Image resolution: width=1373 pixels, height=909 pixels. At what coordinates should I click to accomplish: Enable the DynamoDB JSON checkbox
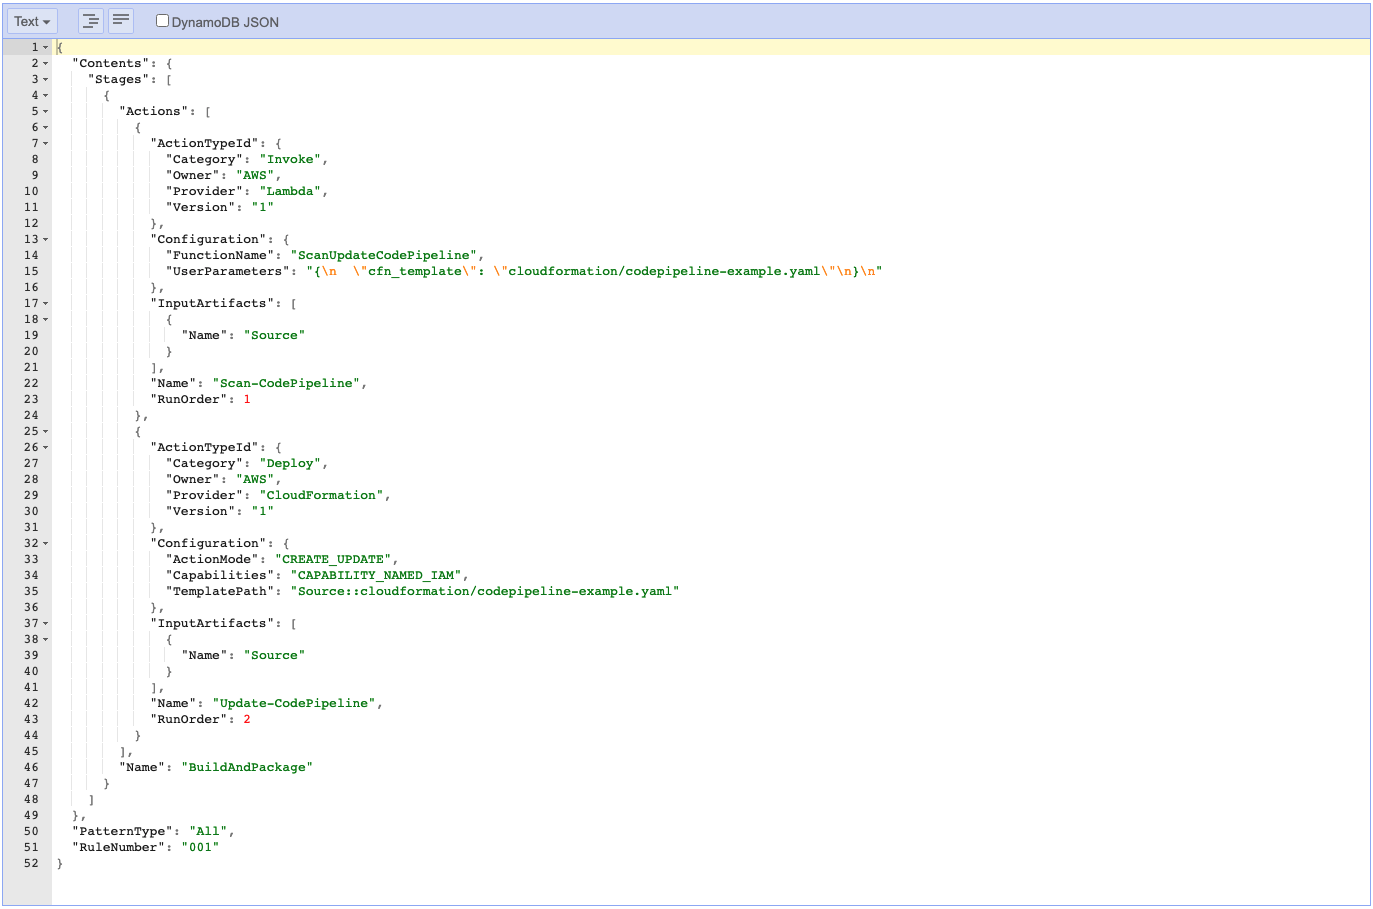[162, 21]
